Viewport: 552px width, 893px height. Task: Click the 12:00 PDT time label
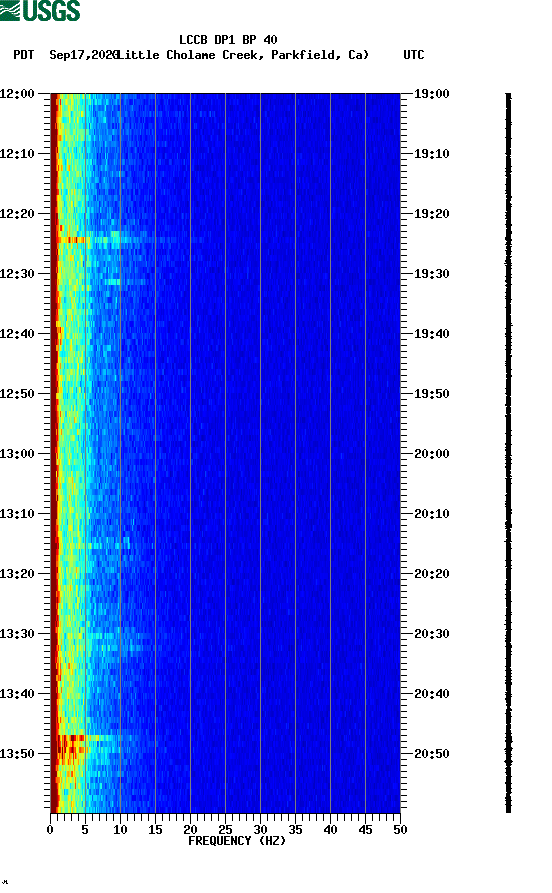(x=17, y=93)
